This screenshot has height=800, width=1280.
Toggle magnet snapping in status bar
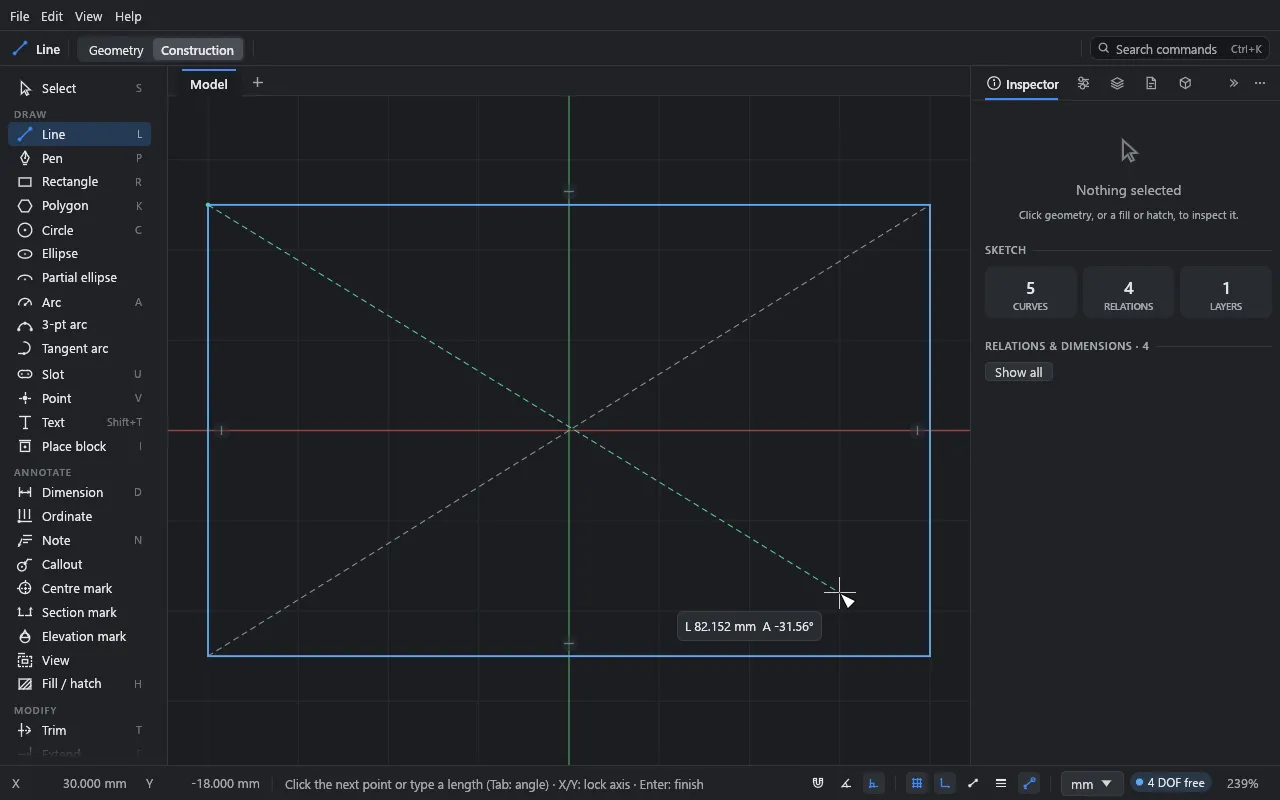tap(818, 784)
